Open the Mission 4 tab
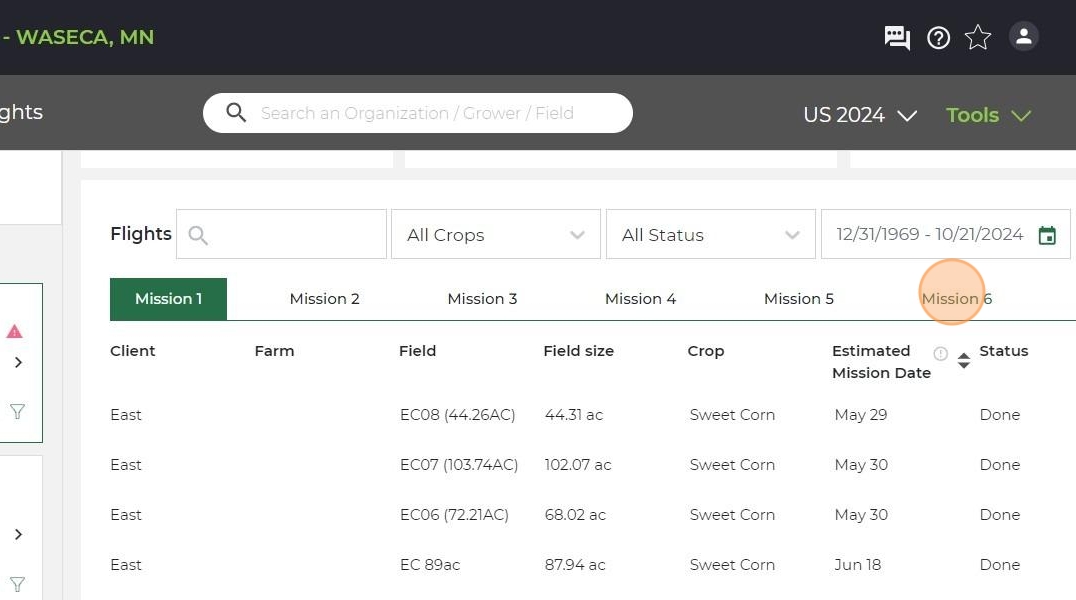Viewport: 1076px width, 600px height. [640, 299]
